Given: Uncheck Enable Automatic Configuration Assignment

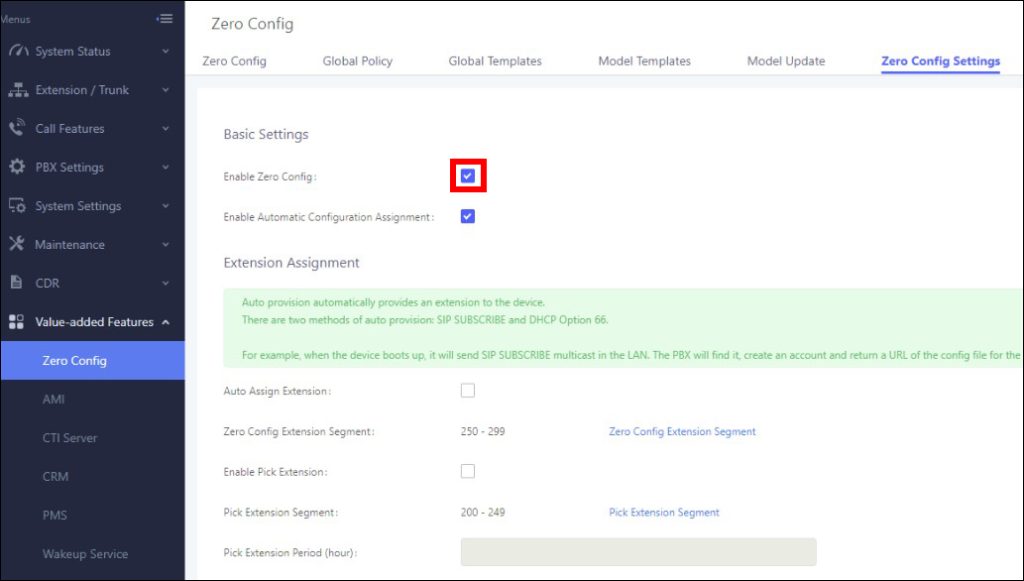Looking at the screenshot, I should click(467, 214).
